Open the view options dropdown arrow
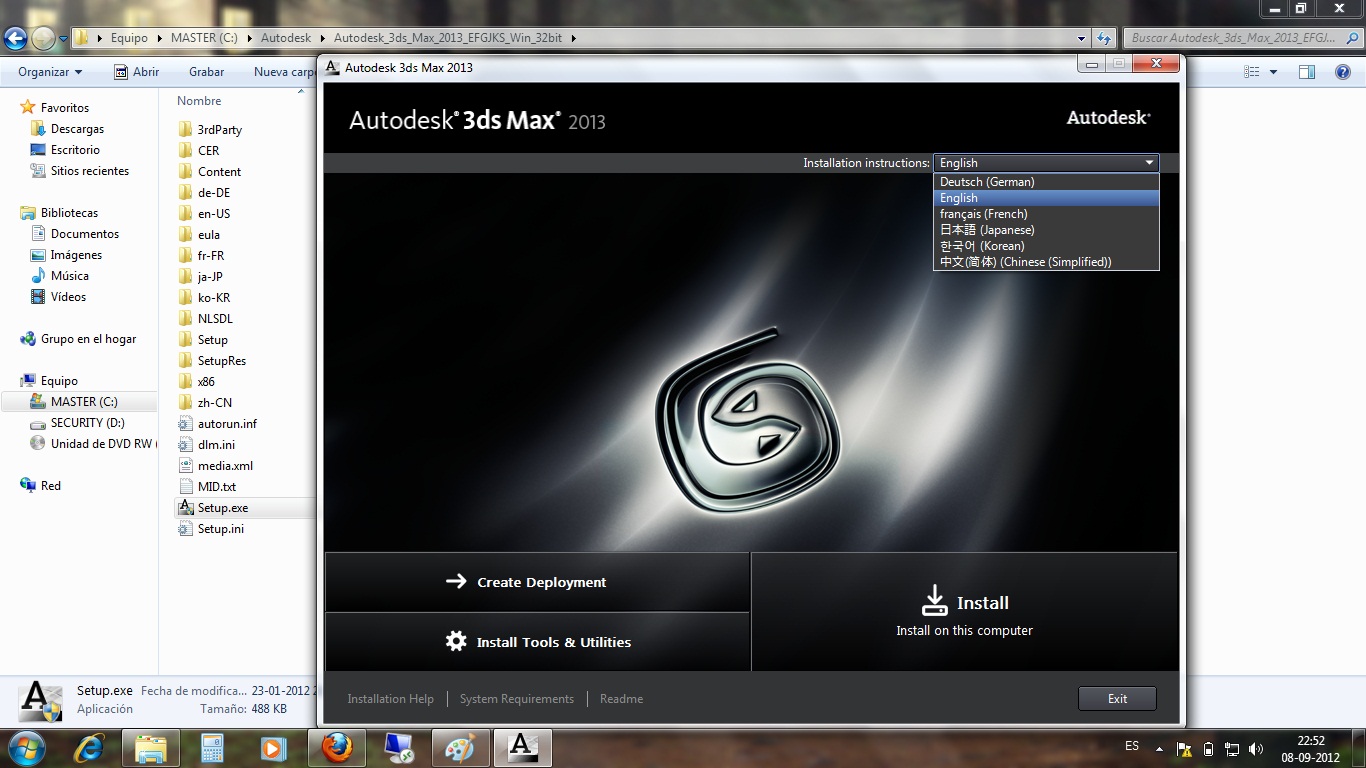Image resolution: width=1366 pixels, height=768 pixels. pos(1273,72)
